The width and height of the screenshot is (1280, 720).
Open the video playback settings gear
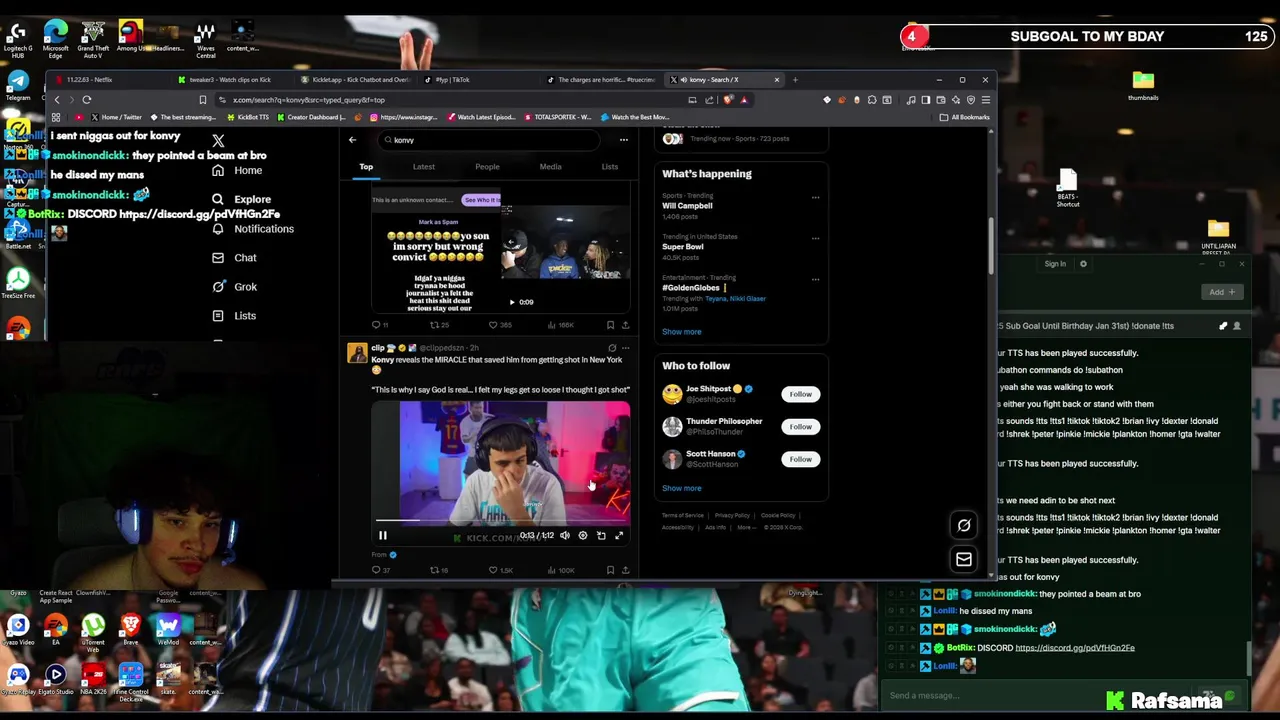pos(583,535)
